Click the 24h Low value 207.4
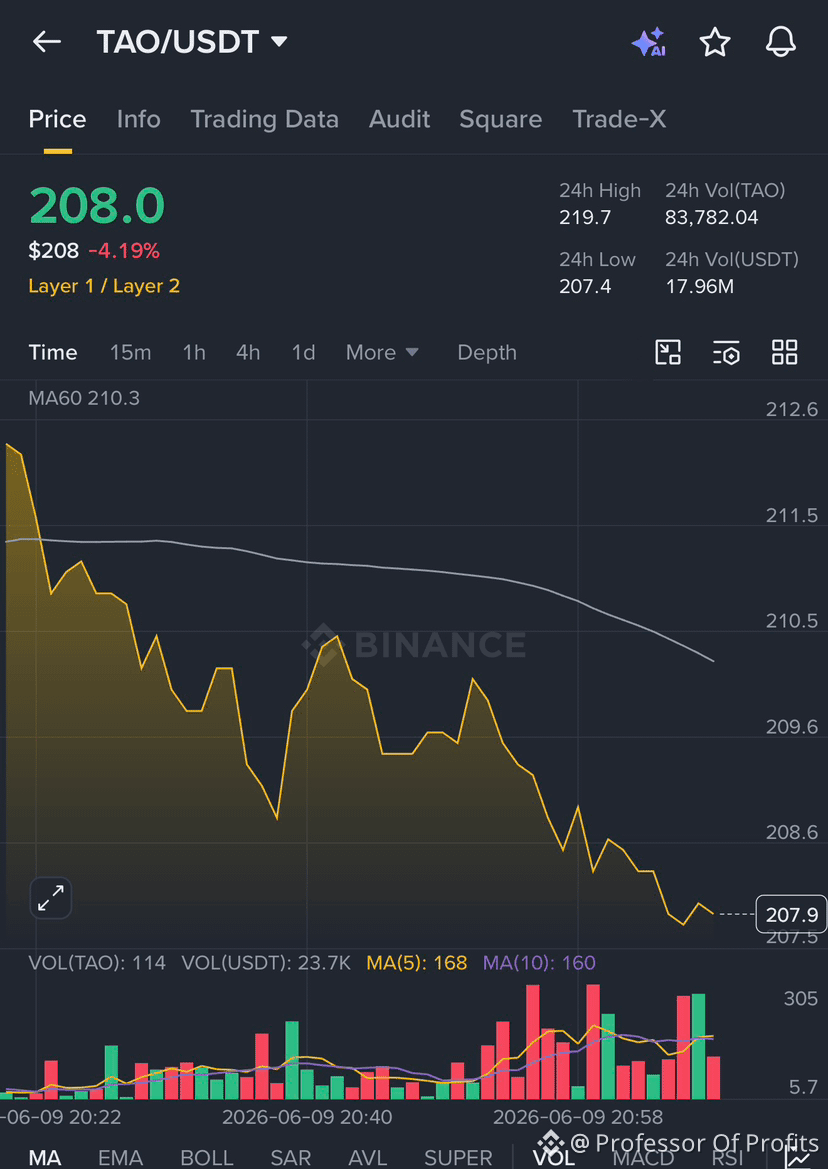 pos(585,286)
